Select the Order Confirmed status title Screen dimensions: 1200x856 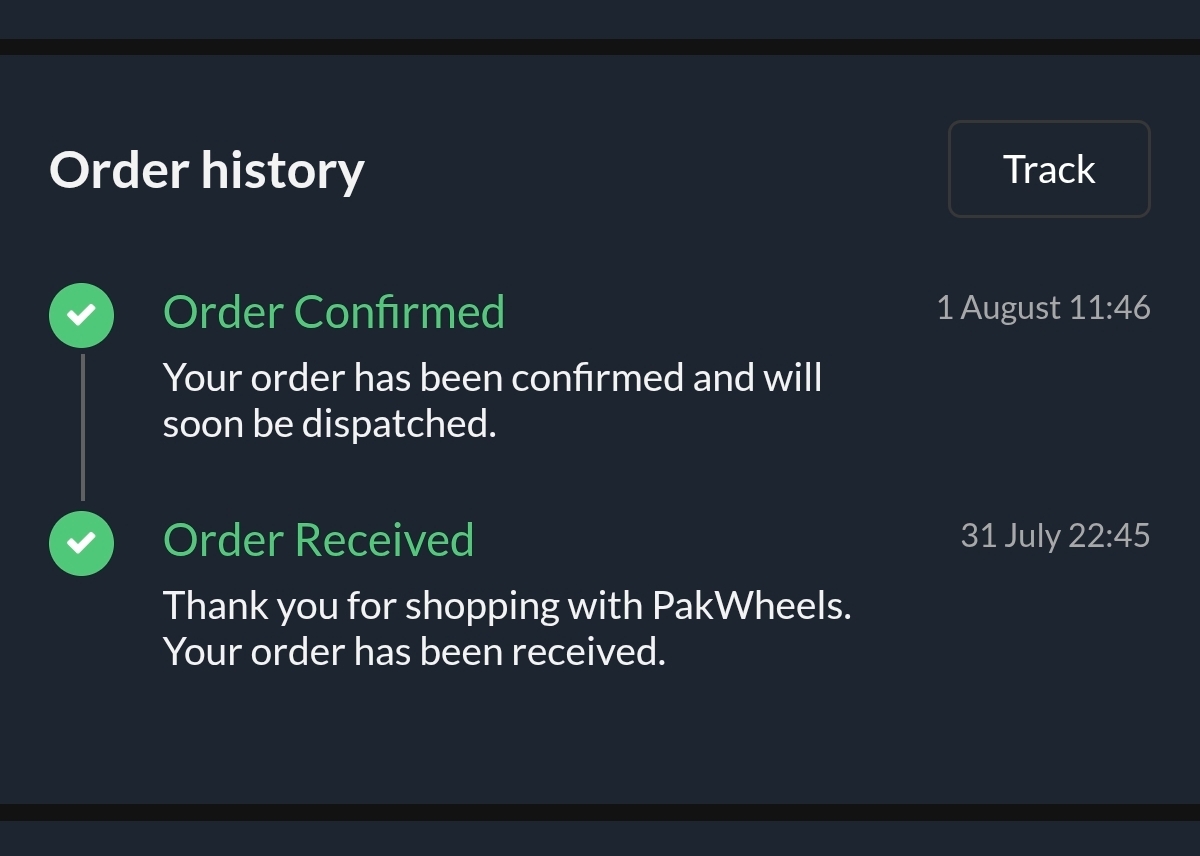coord(334,312)
